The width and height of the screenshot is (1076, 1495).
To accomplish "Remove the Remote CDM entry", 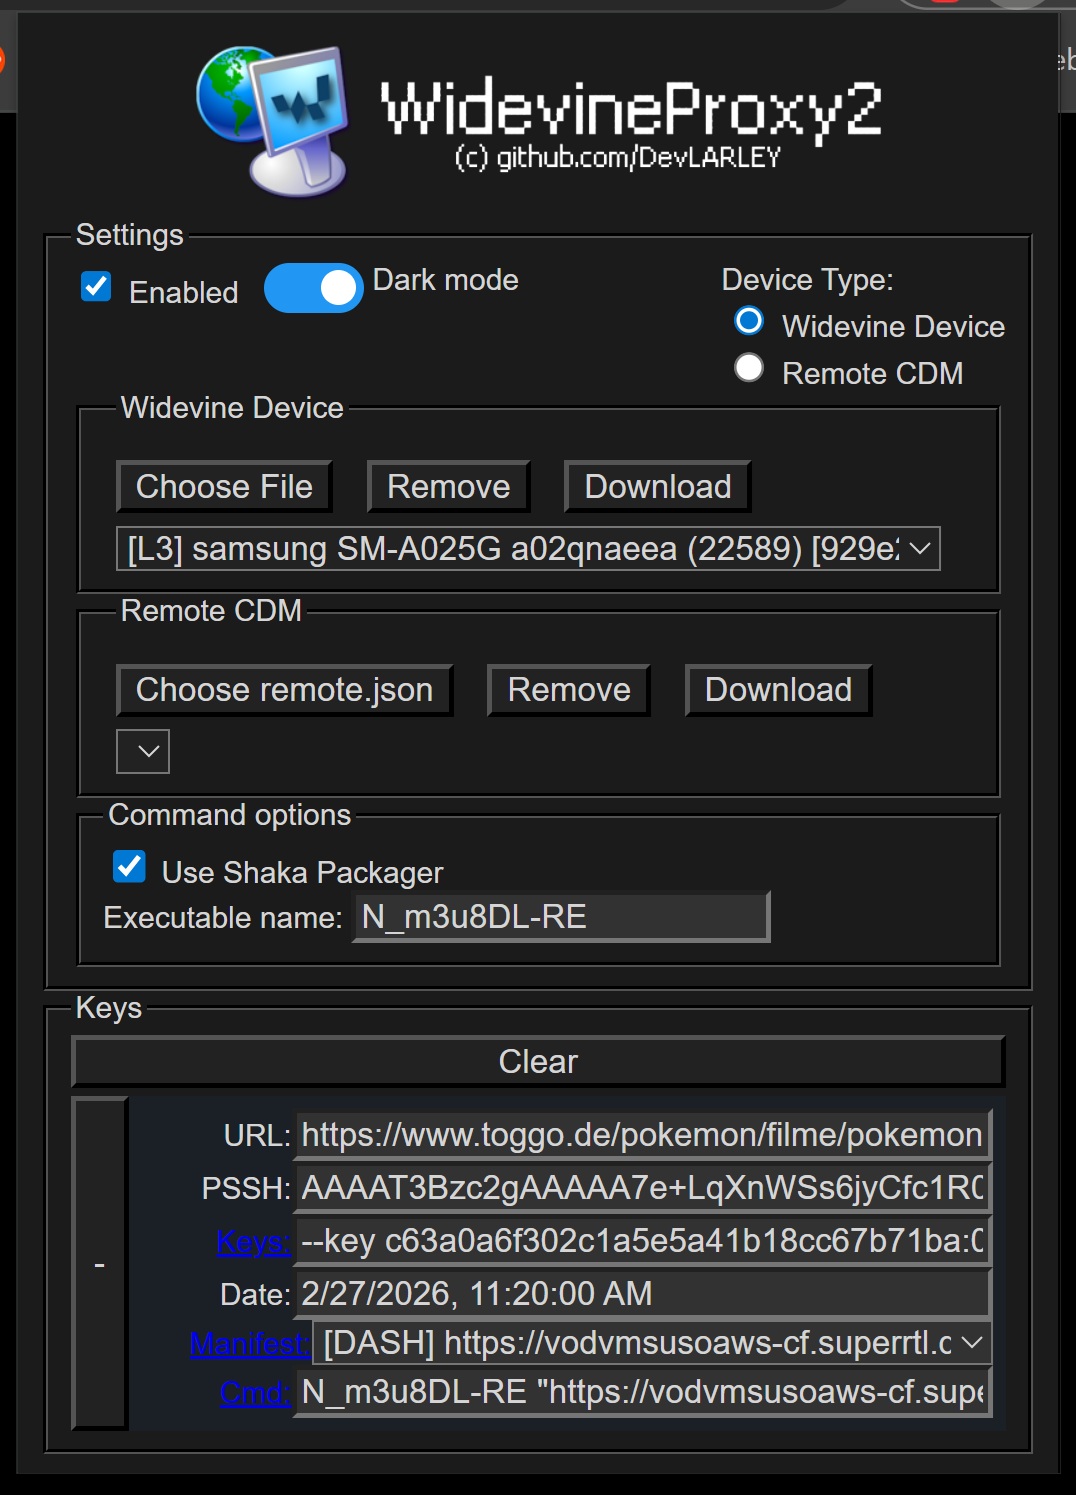I will tap(569, 690).
